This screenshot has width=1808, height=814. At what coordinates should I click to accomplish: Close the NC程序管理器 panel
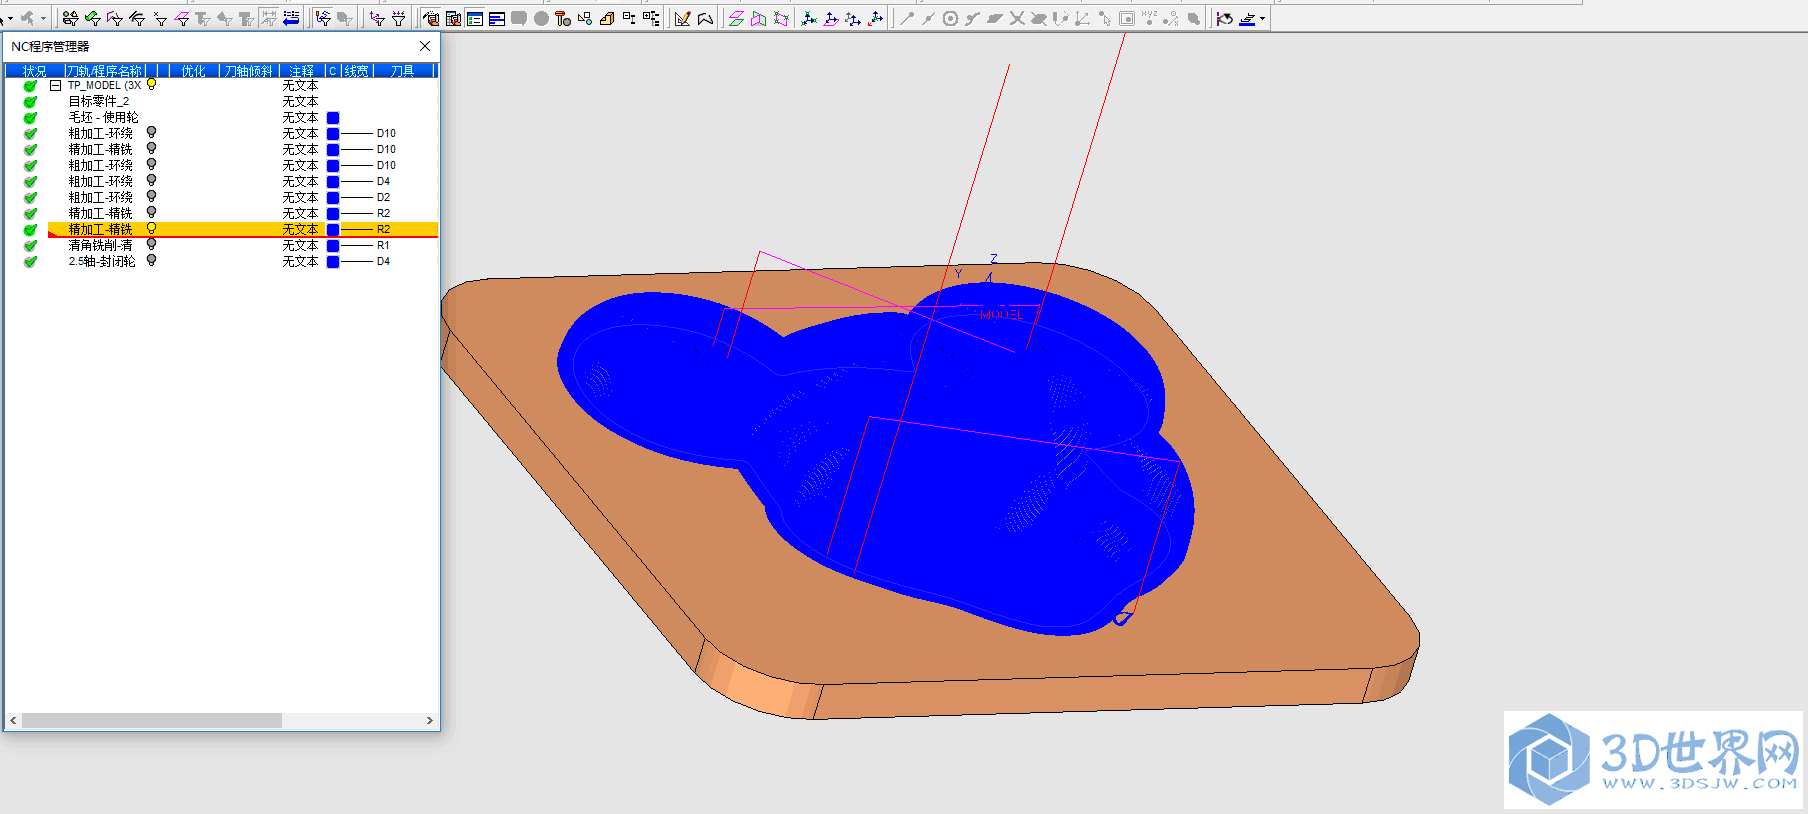click(x=425, y=46)
